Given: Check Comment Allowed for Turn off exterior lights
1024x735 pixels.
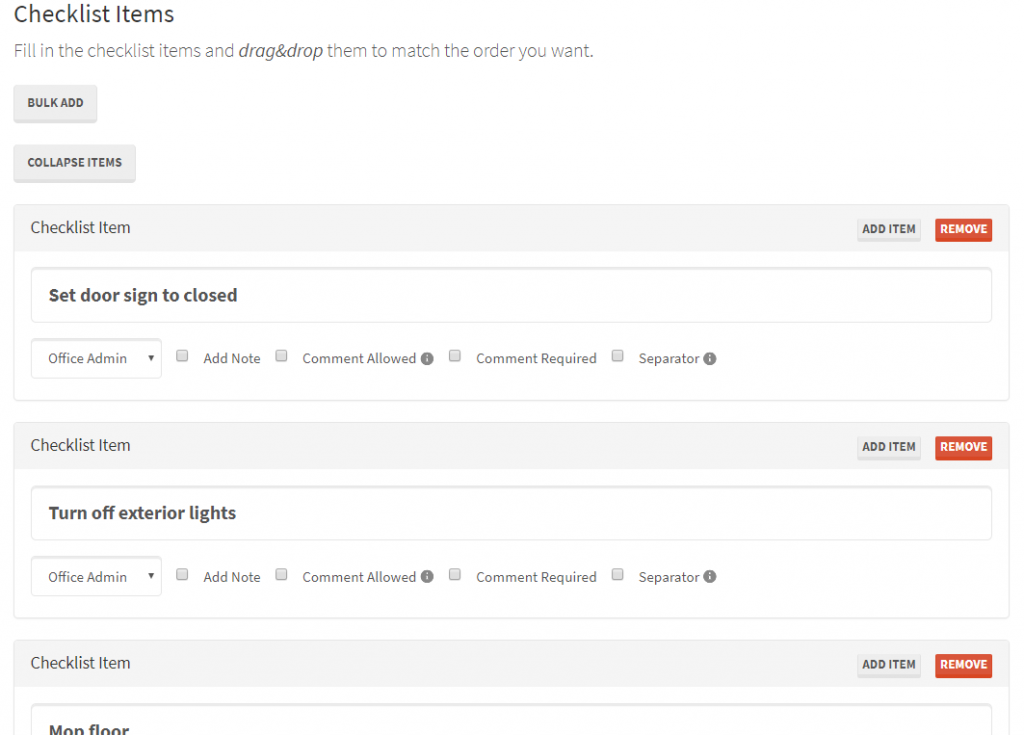Looking at the screenshot, I should pos(281,574).
